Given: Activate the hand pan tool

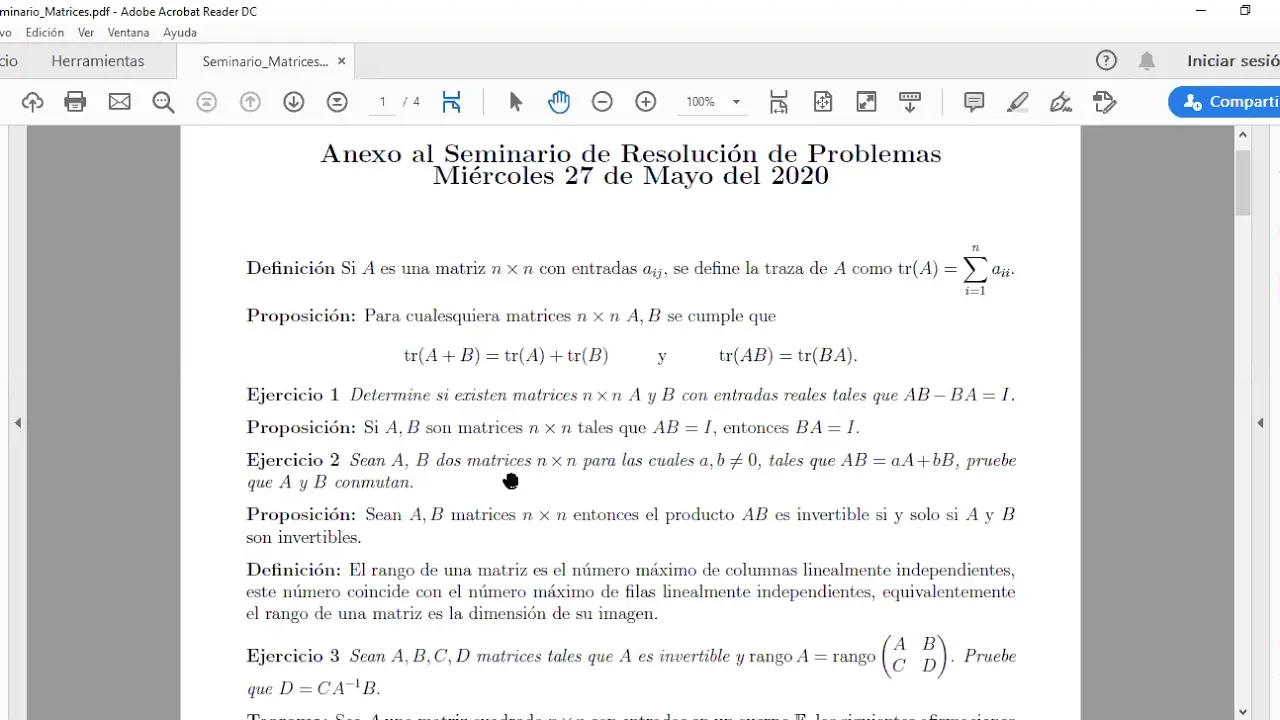Looking at the screenshot, I should point(558,102).
